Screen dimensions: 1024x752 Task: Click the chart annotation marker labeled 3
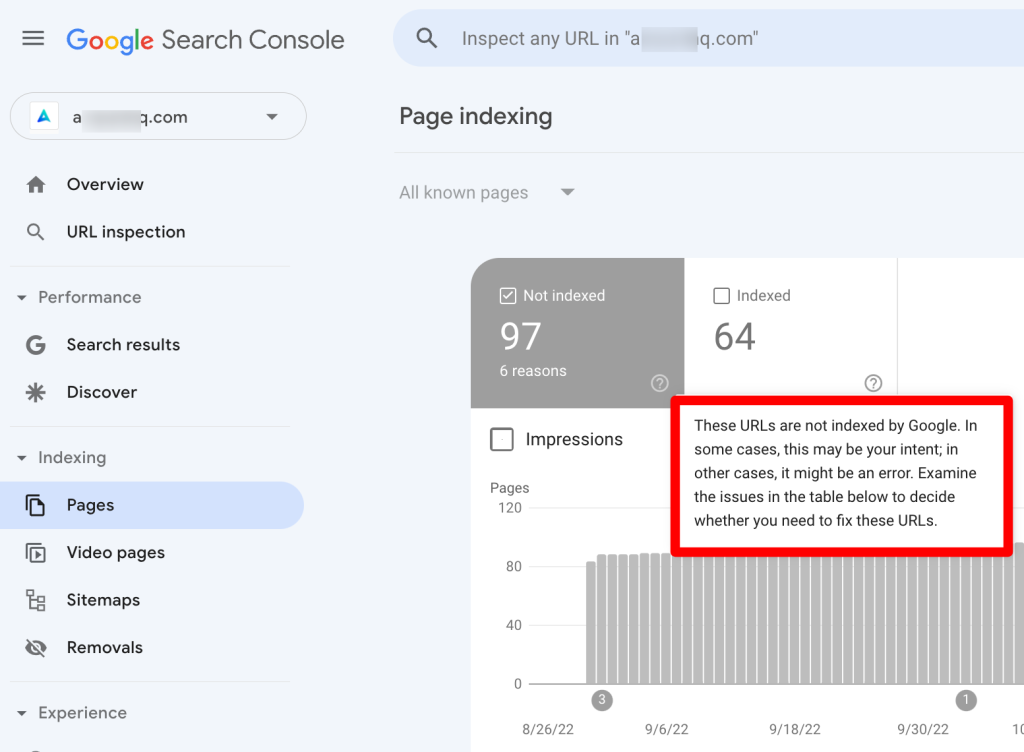tap(602, 700)
